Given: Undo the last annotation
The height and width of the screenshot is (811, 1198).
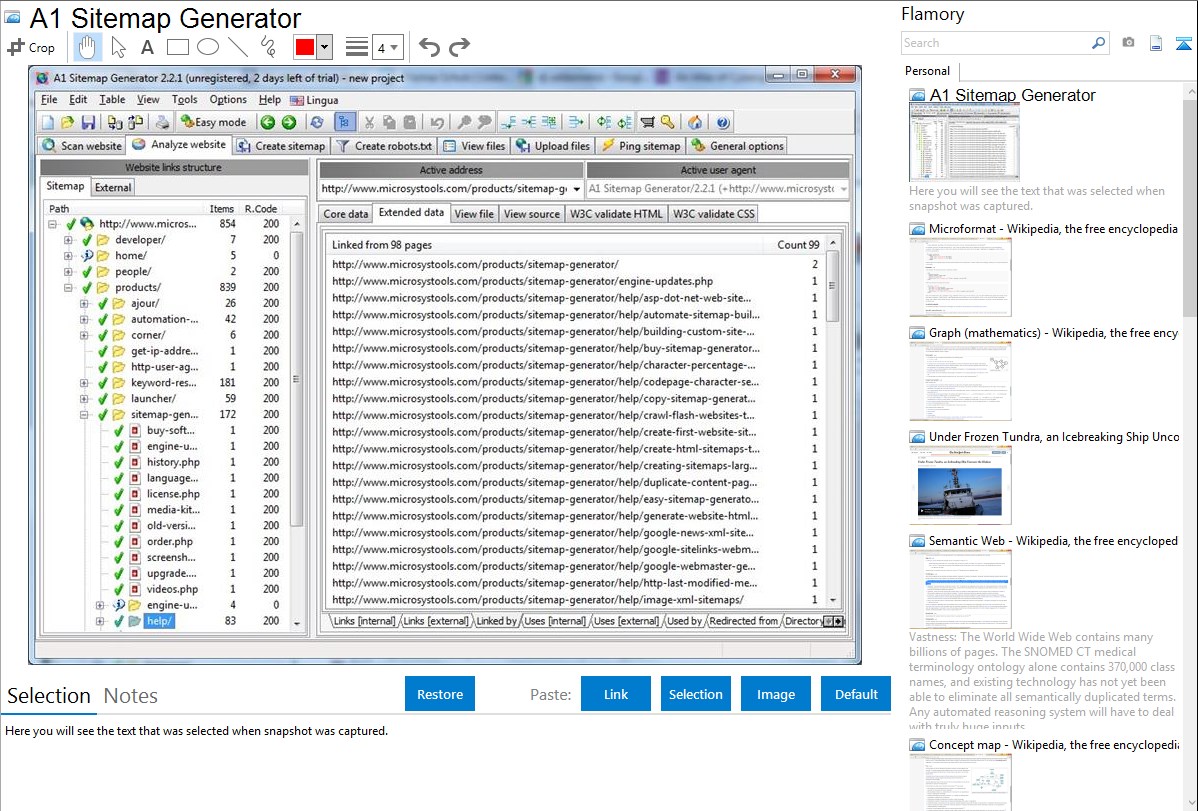Looking at the screenshot, I should (429, 47).
